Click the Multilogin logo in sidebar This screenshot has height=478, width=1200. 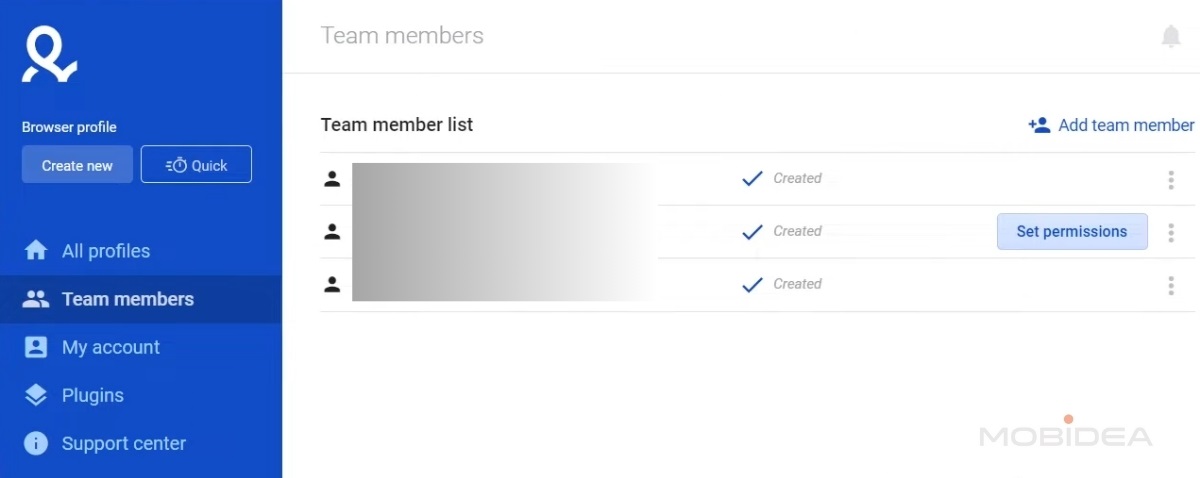pos(49,56)
